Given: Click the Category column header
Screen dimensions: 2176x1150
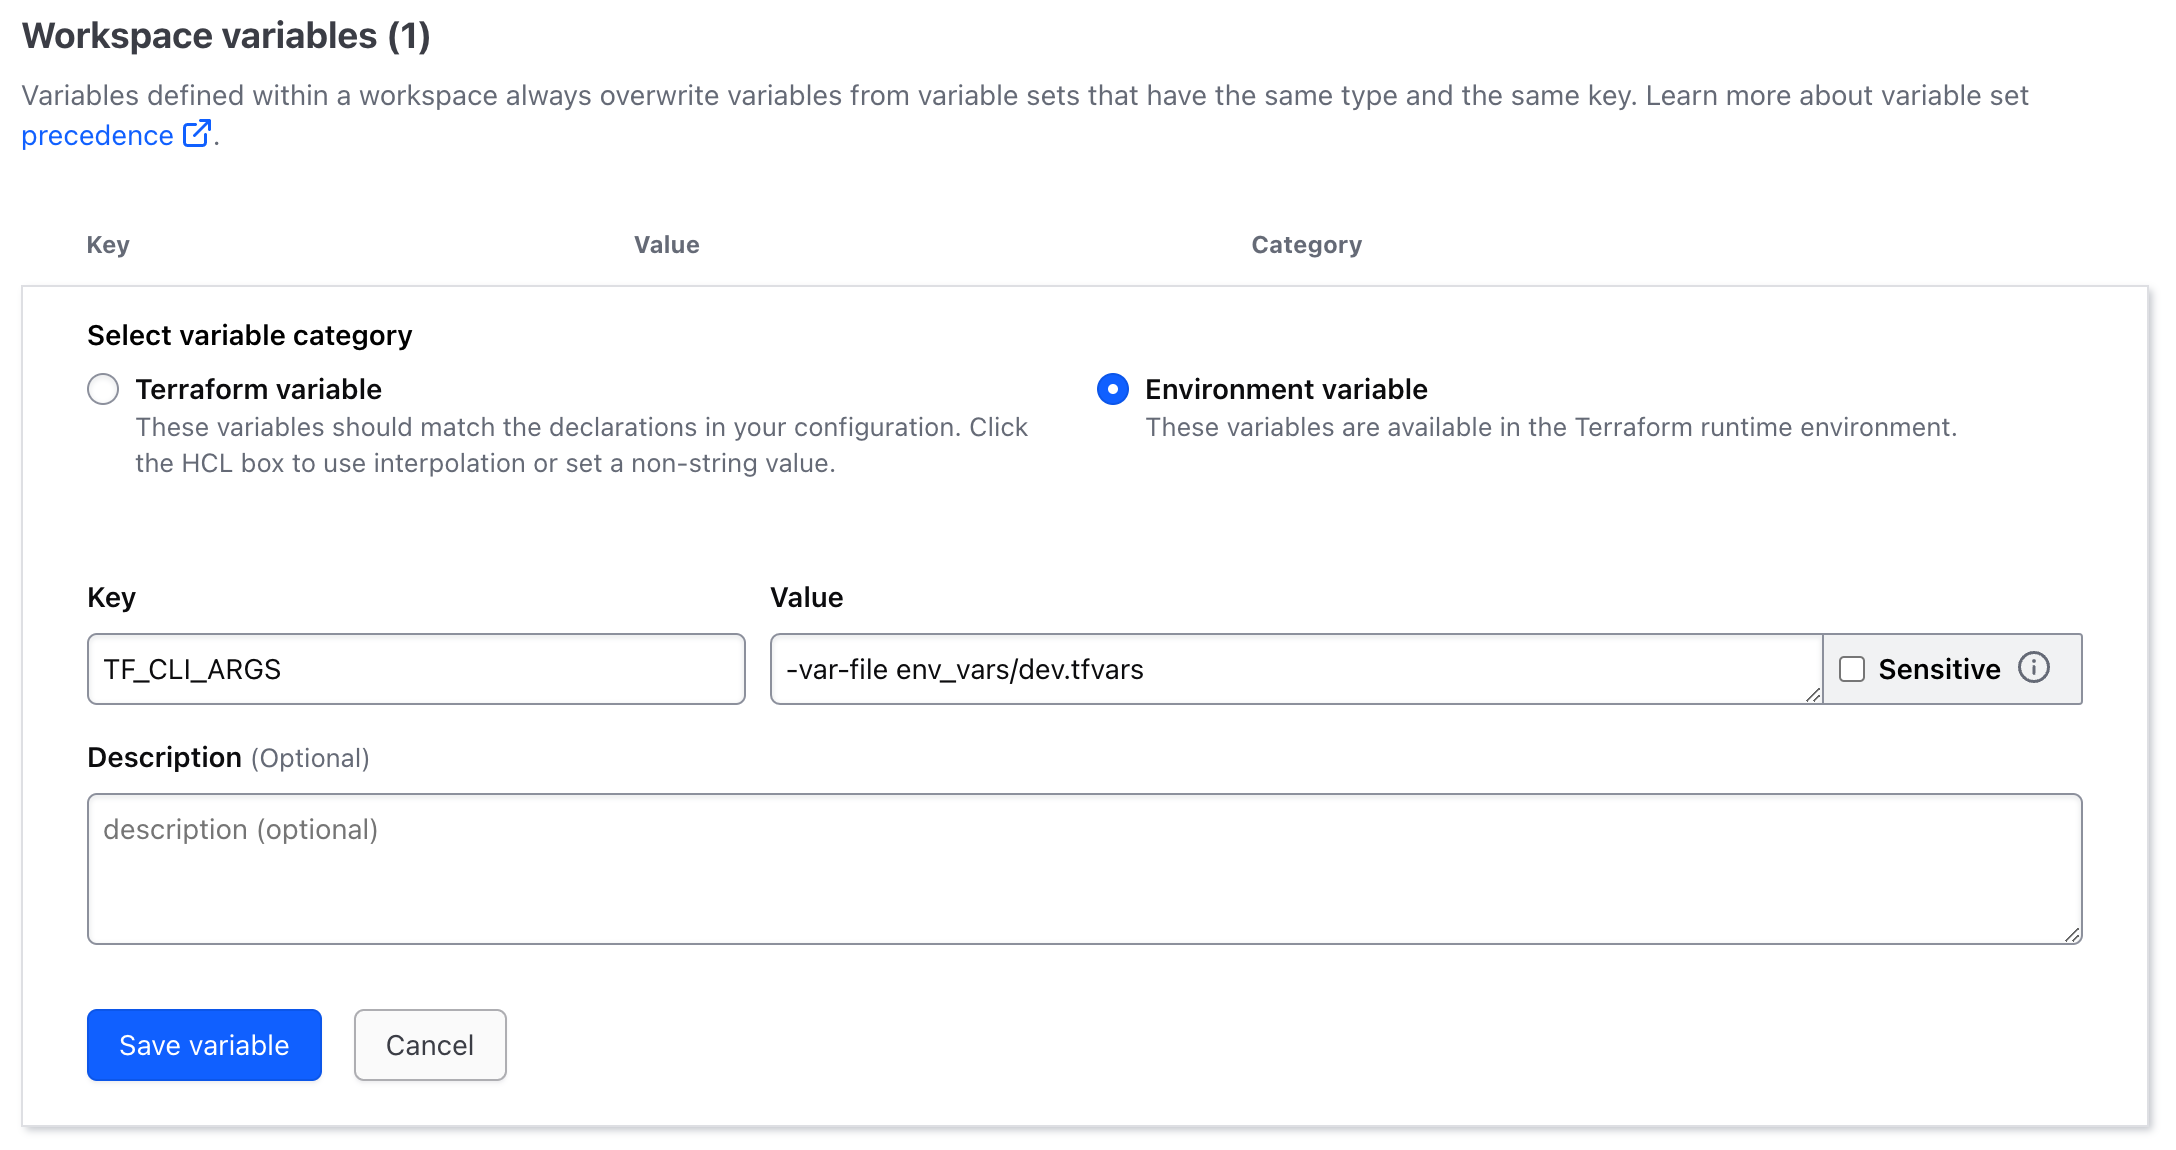Looking at the screenshot, I should [x=1307, y=245].
